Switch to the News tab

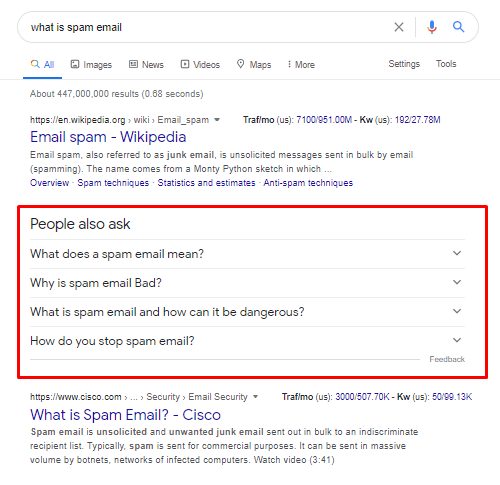pyautogui.click(x=146, y=64)
